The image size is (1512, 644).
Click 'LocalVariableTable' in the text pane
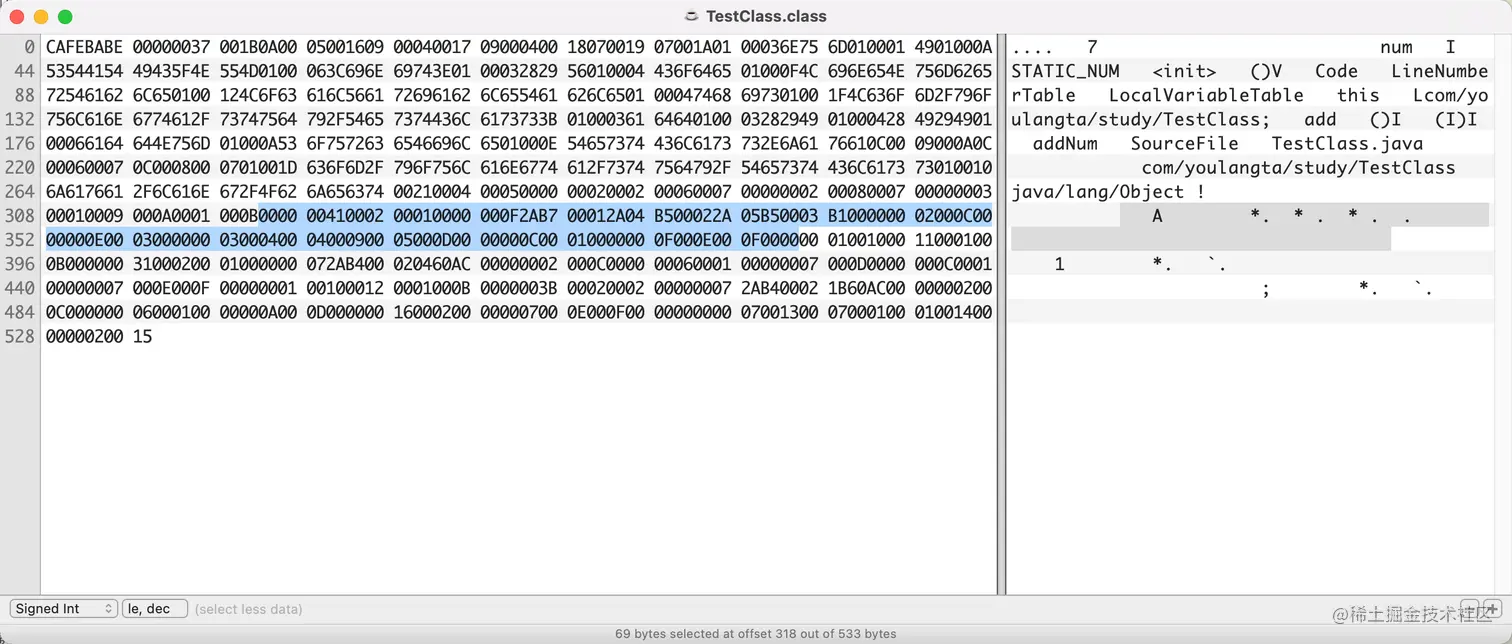(x=1206, y=95)
